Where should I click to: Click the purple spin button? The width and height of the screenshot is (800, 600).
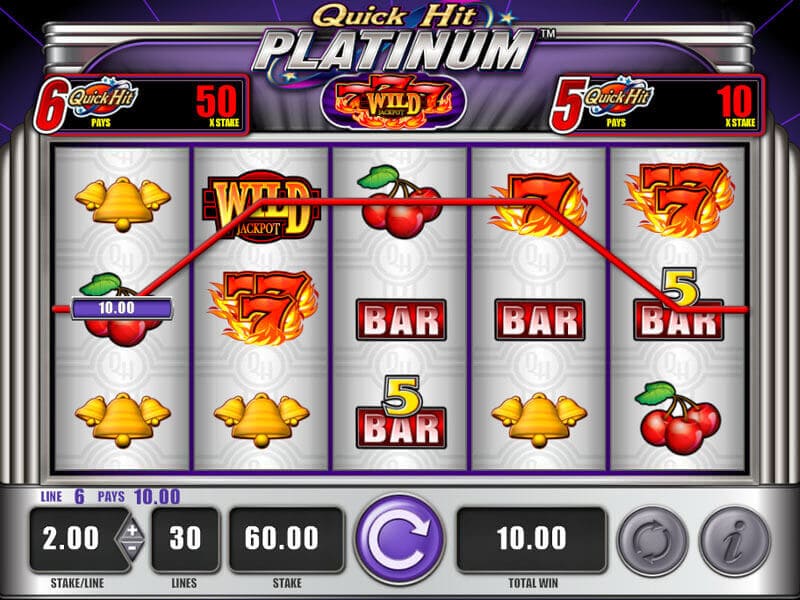[x=400, y=540]
